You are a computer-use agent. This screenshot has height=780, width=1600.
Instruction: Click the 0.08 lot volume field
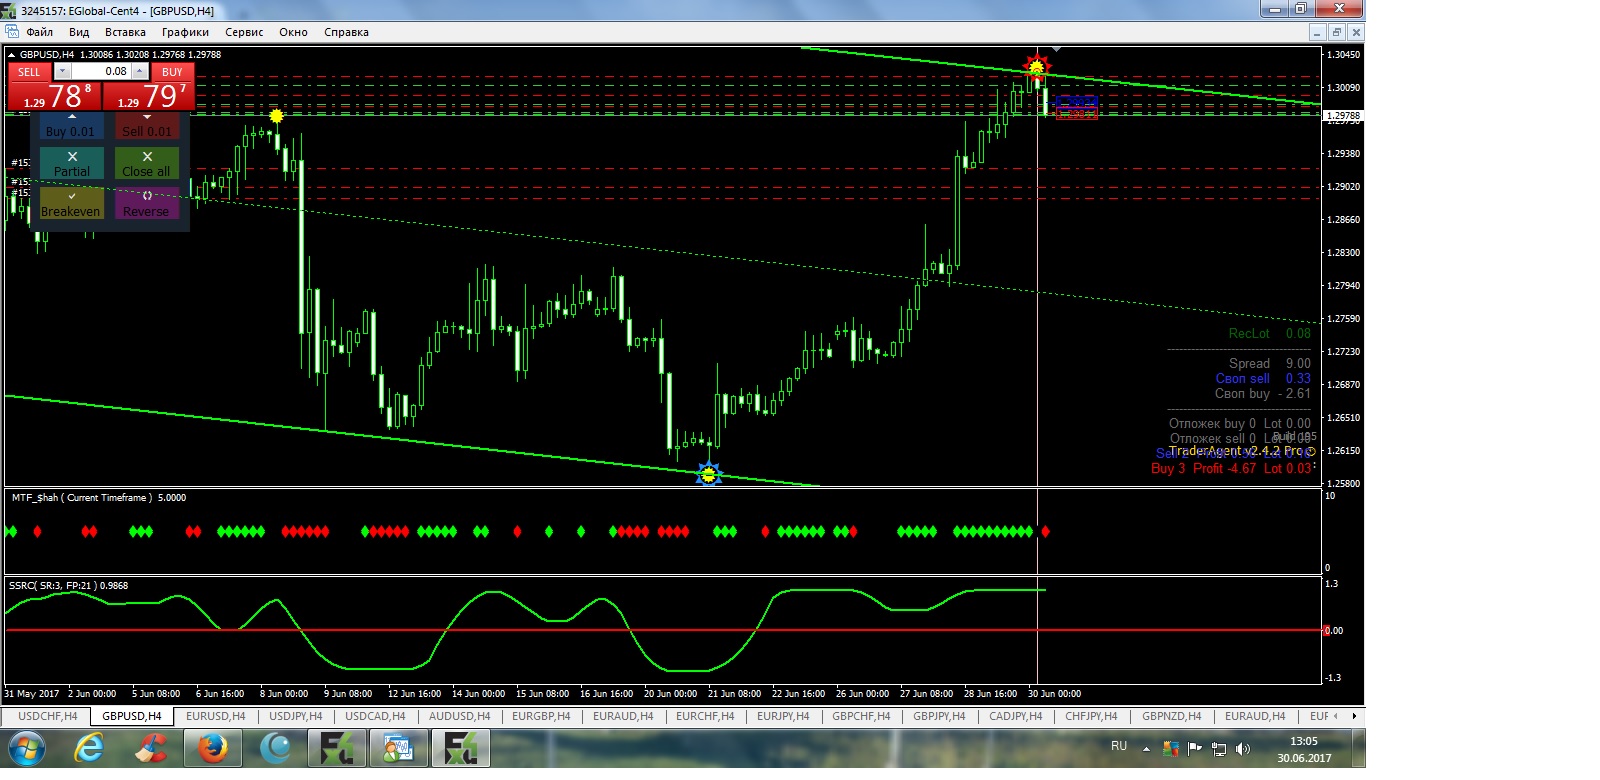coord(101,71)
